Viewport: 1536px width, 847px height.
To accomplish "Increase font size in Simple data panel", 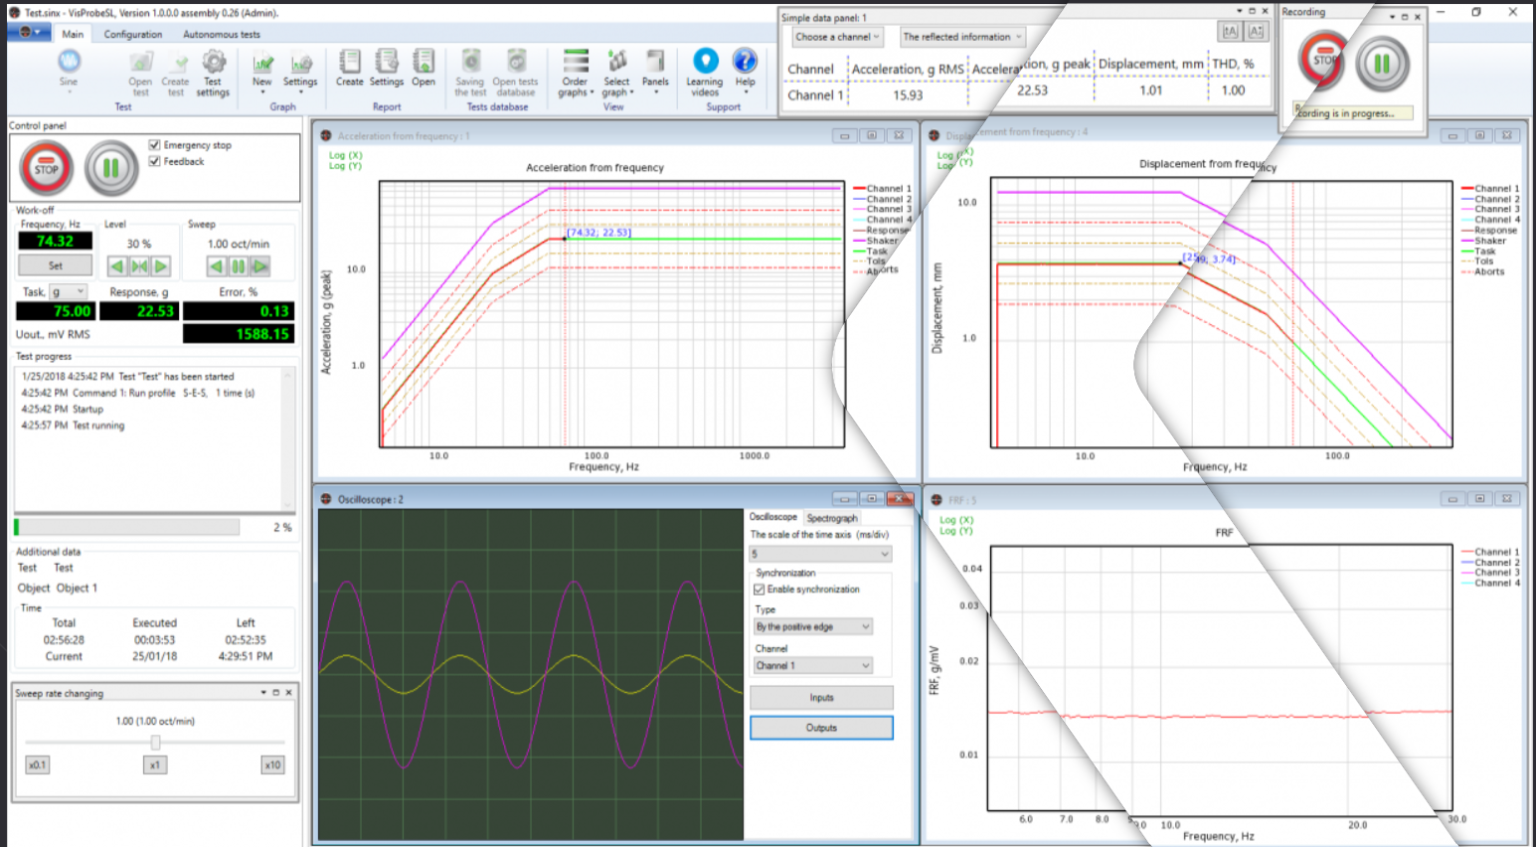I will click(1230, 32).
